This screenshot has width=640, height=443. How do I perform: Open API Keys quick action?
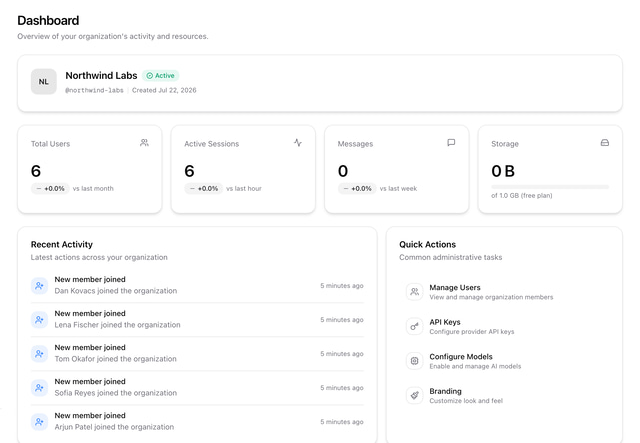504,326
